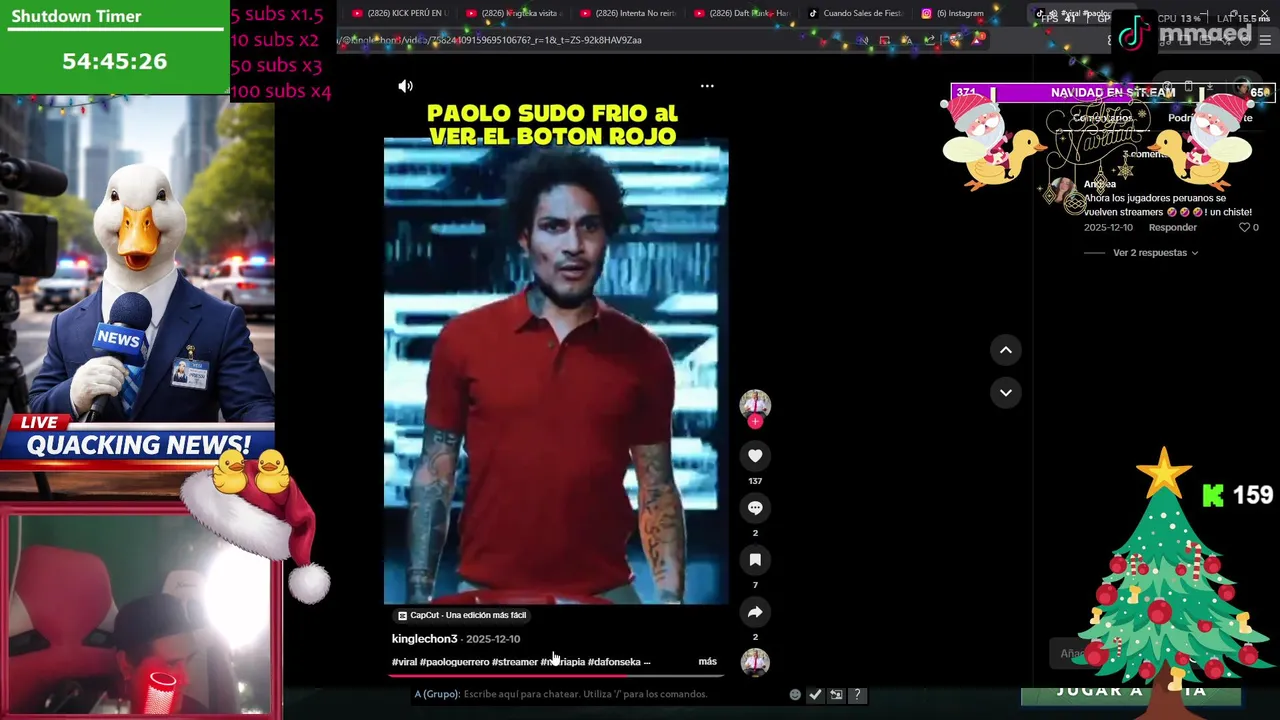The image size is (1280, 720).
Task: Click the question mark help icon
Action: click(857, 694)
